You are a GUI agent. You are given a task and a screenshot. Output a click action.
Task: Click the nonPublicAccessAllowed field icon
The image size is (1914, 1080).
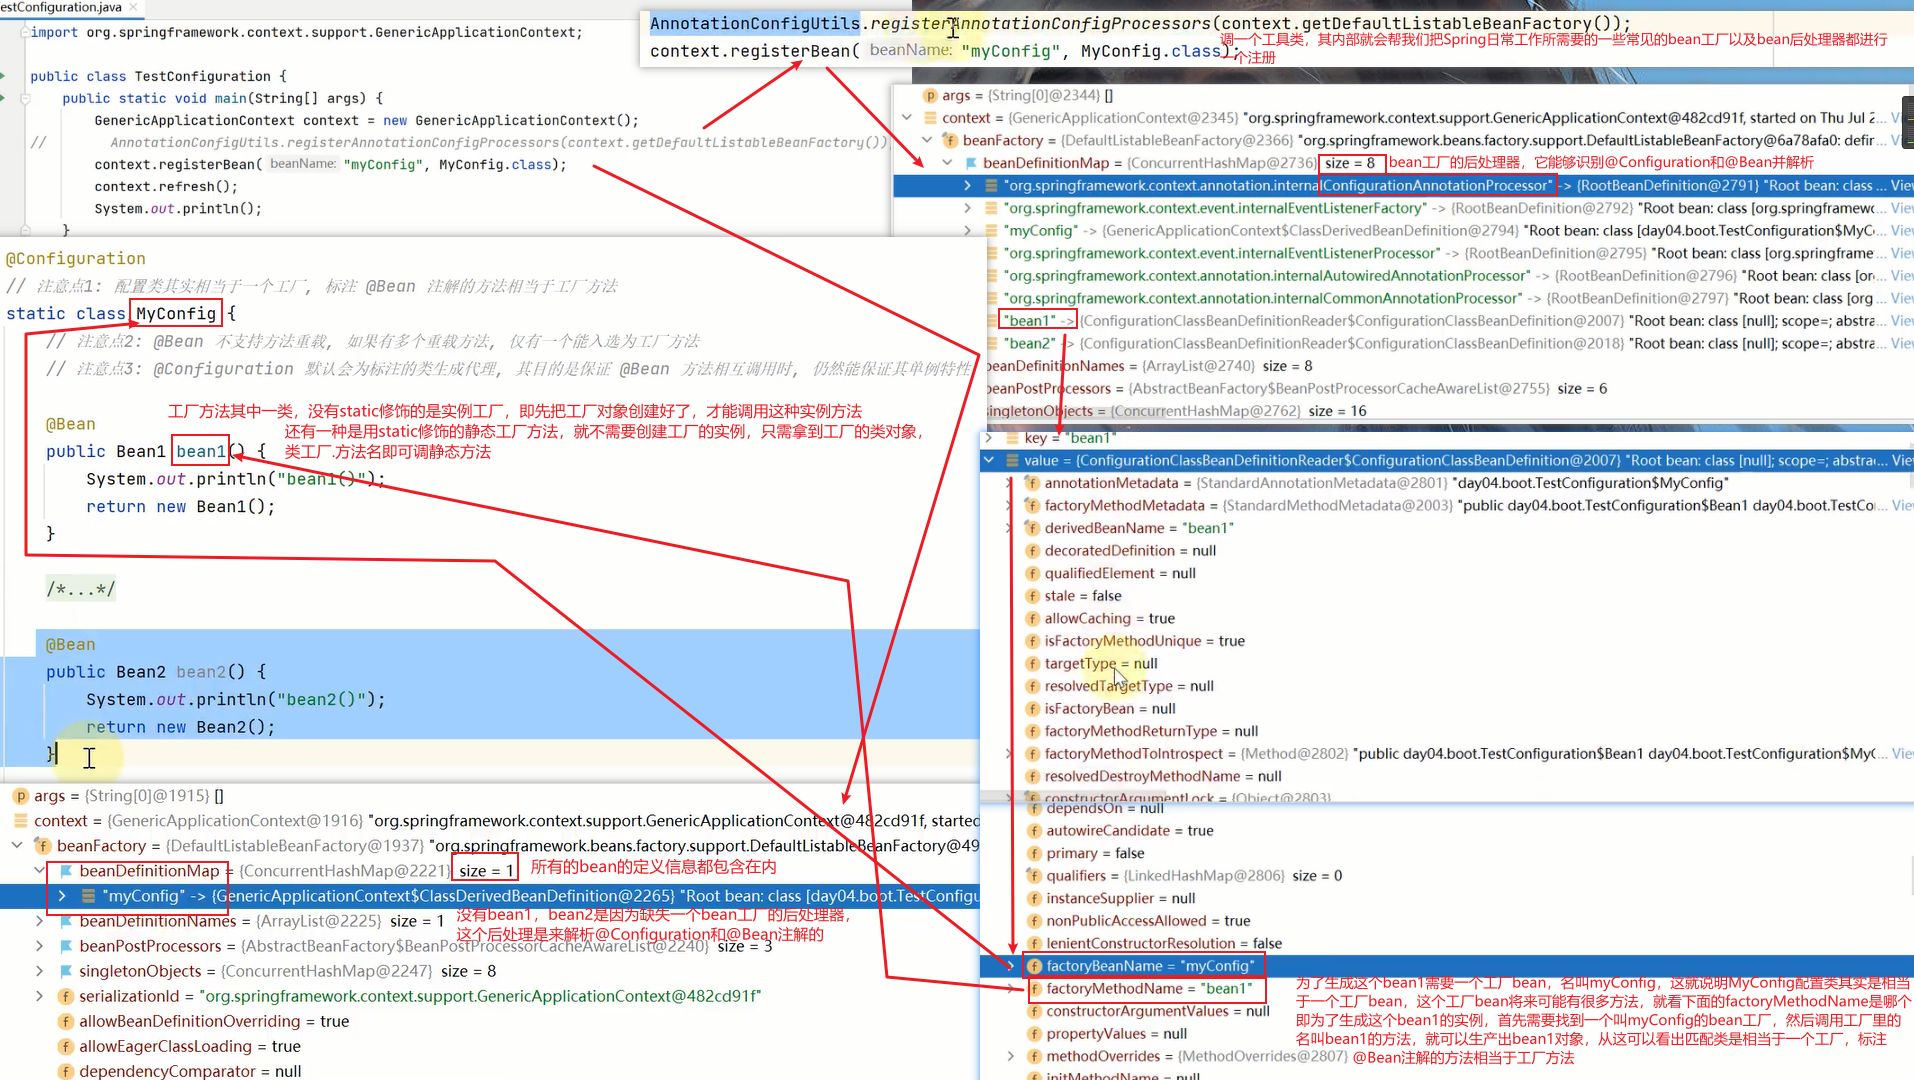[1035, 921]
